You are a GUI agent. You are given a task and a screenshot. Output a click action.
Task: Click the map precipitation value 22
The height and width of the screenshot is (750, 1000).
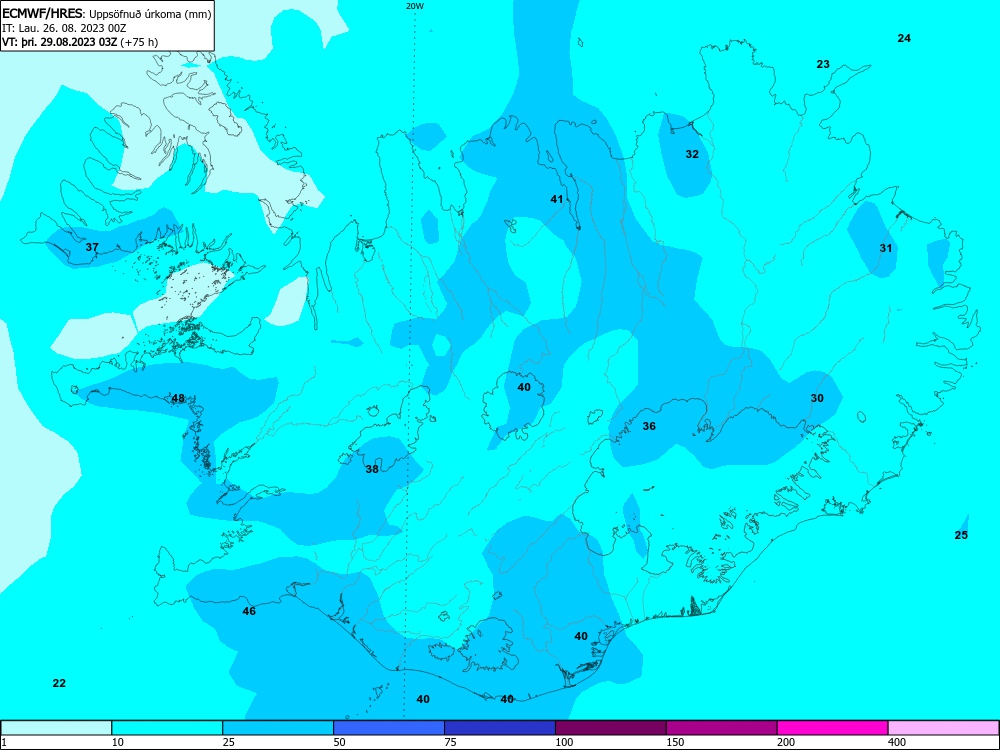pos(59,683)
